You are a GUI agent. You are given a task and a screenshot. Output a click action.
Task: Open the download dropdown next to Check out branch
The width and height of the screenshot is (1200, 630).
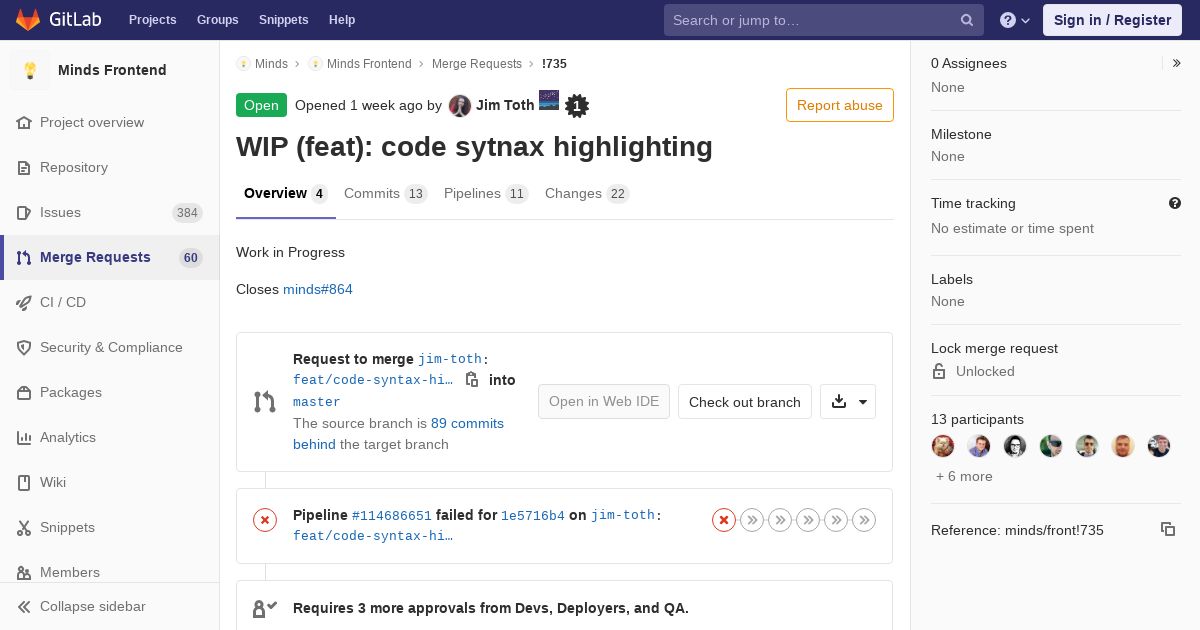(x=848, y=402)
